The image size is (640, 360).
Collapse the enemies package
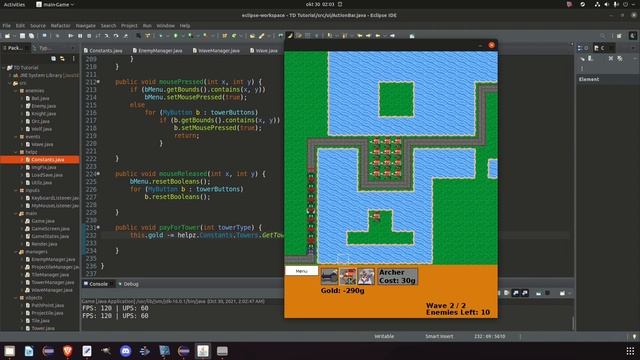tap(16, 91)
